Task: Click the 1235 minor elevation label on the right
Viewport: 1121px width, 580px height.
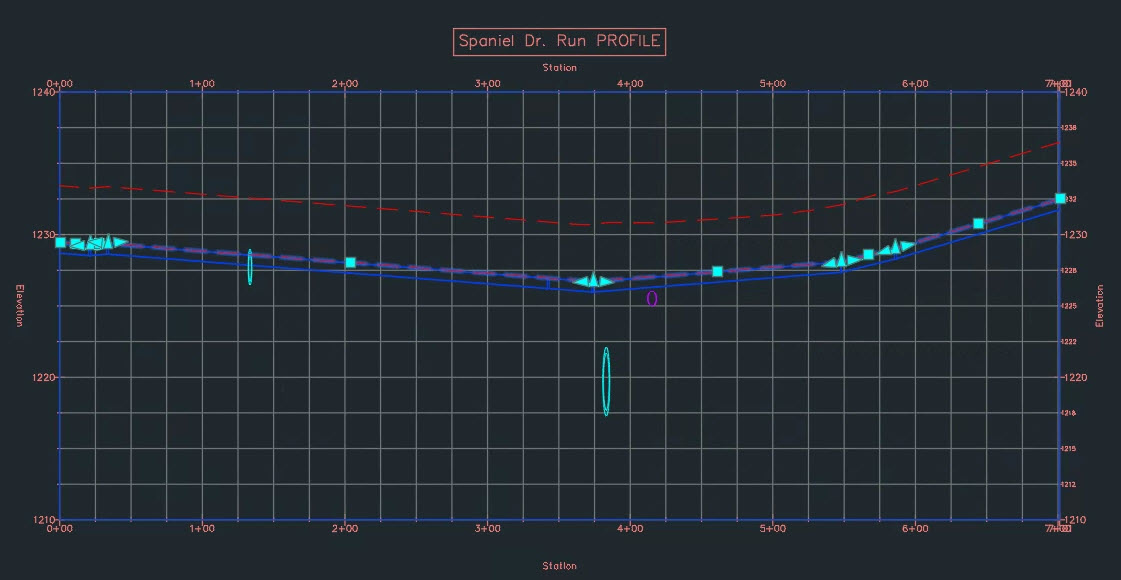Action: pos(1069,163)
